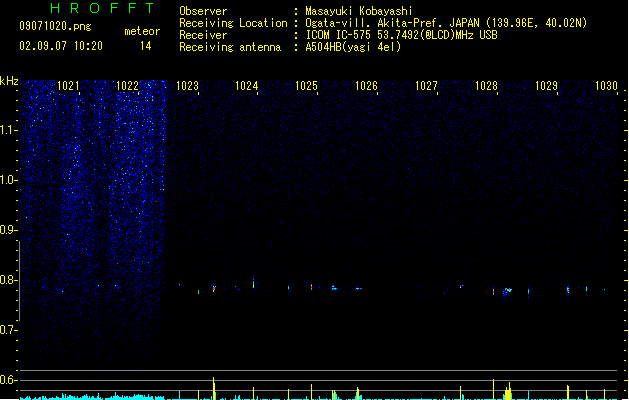Select the file name 09071020.png

(x=55, y=26)
